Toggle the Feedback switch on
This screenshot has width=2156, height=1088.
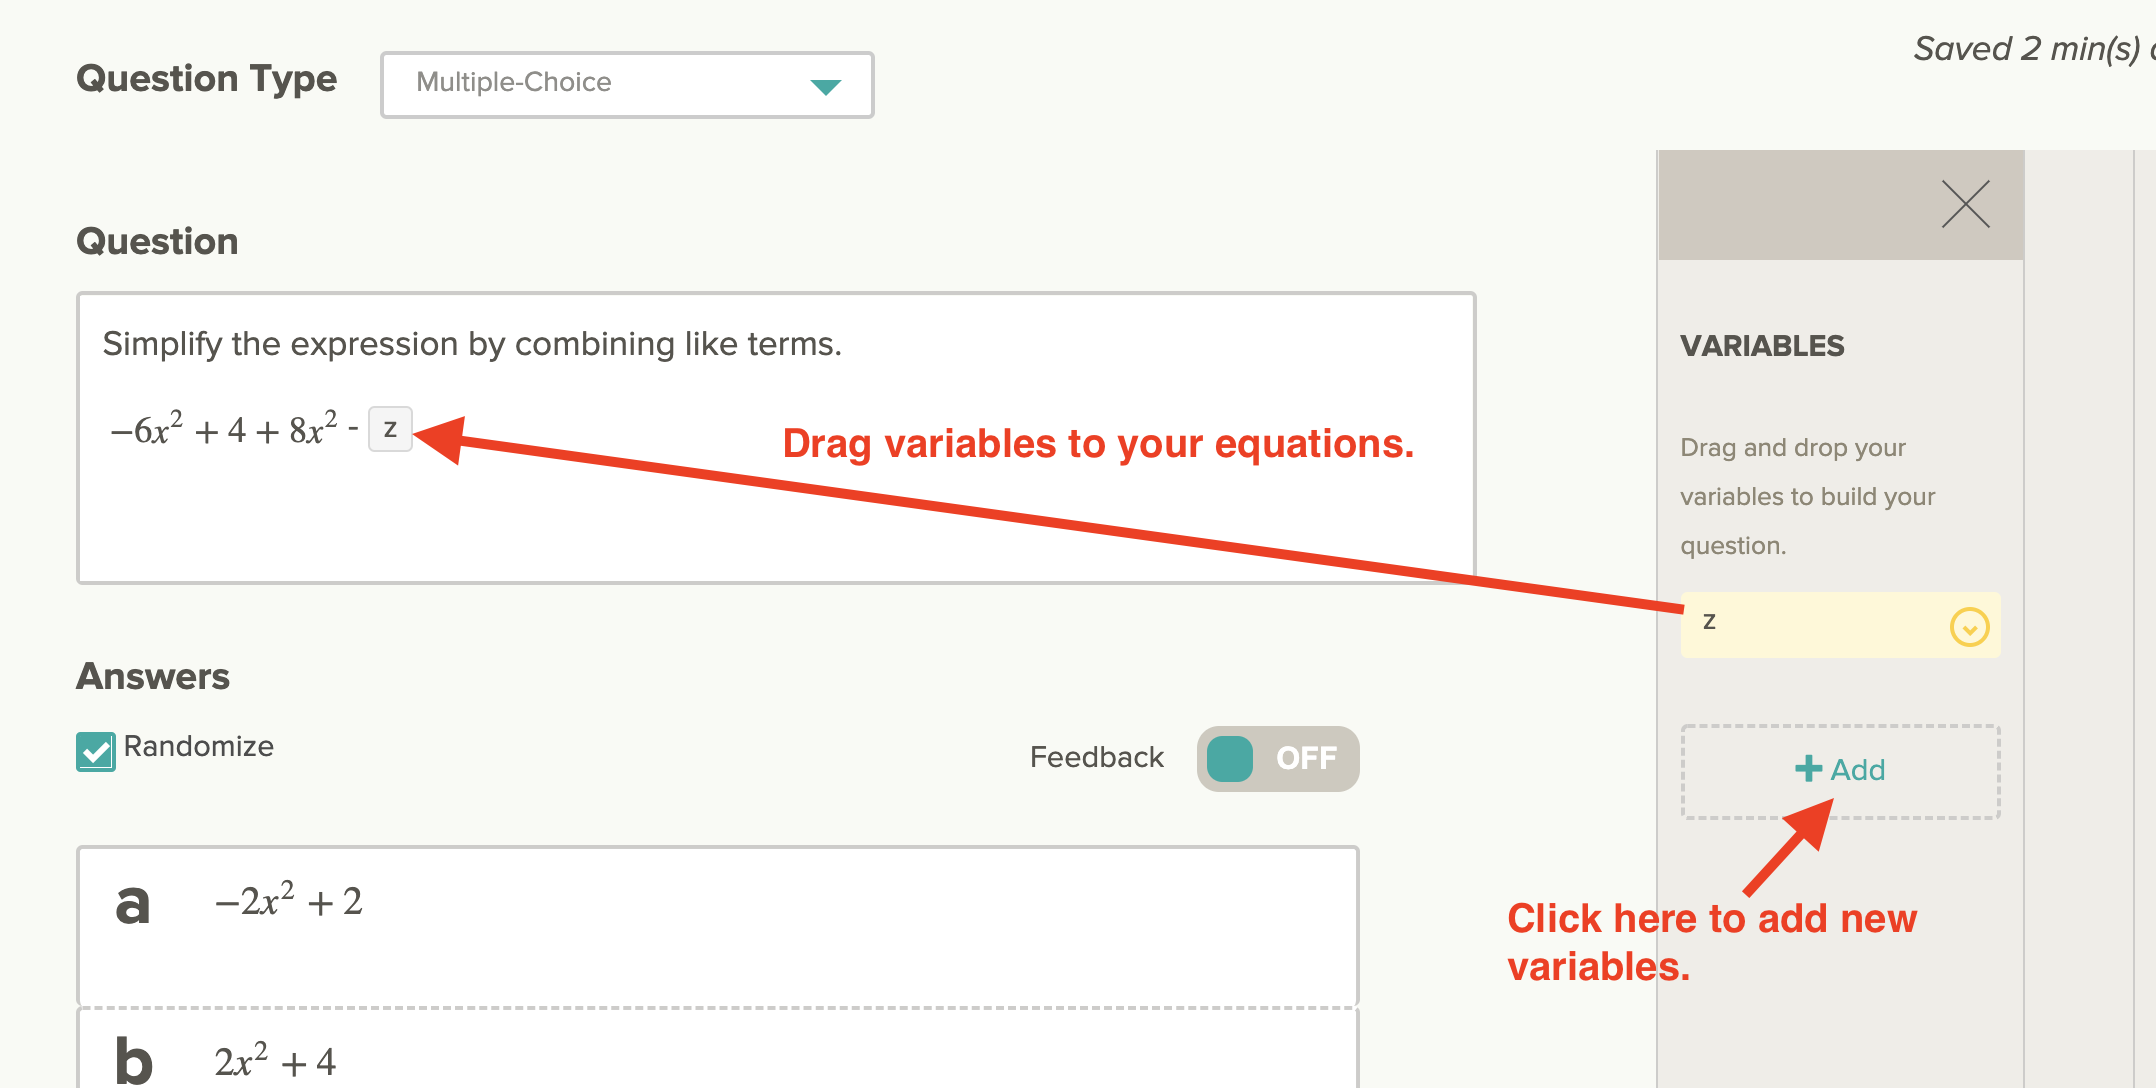pos(1277,758)
